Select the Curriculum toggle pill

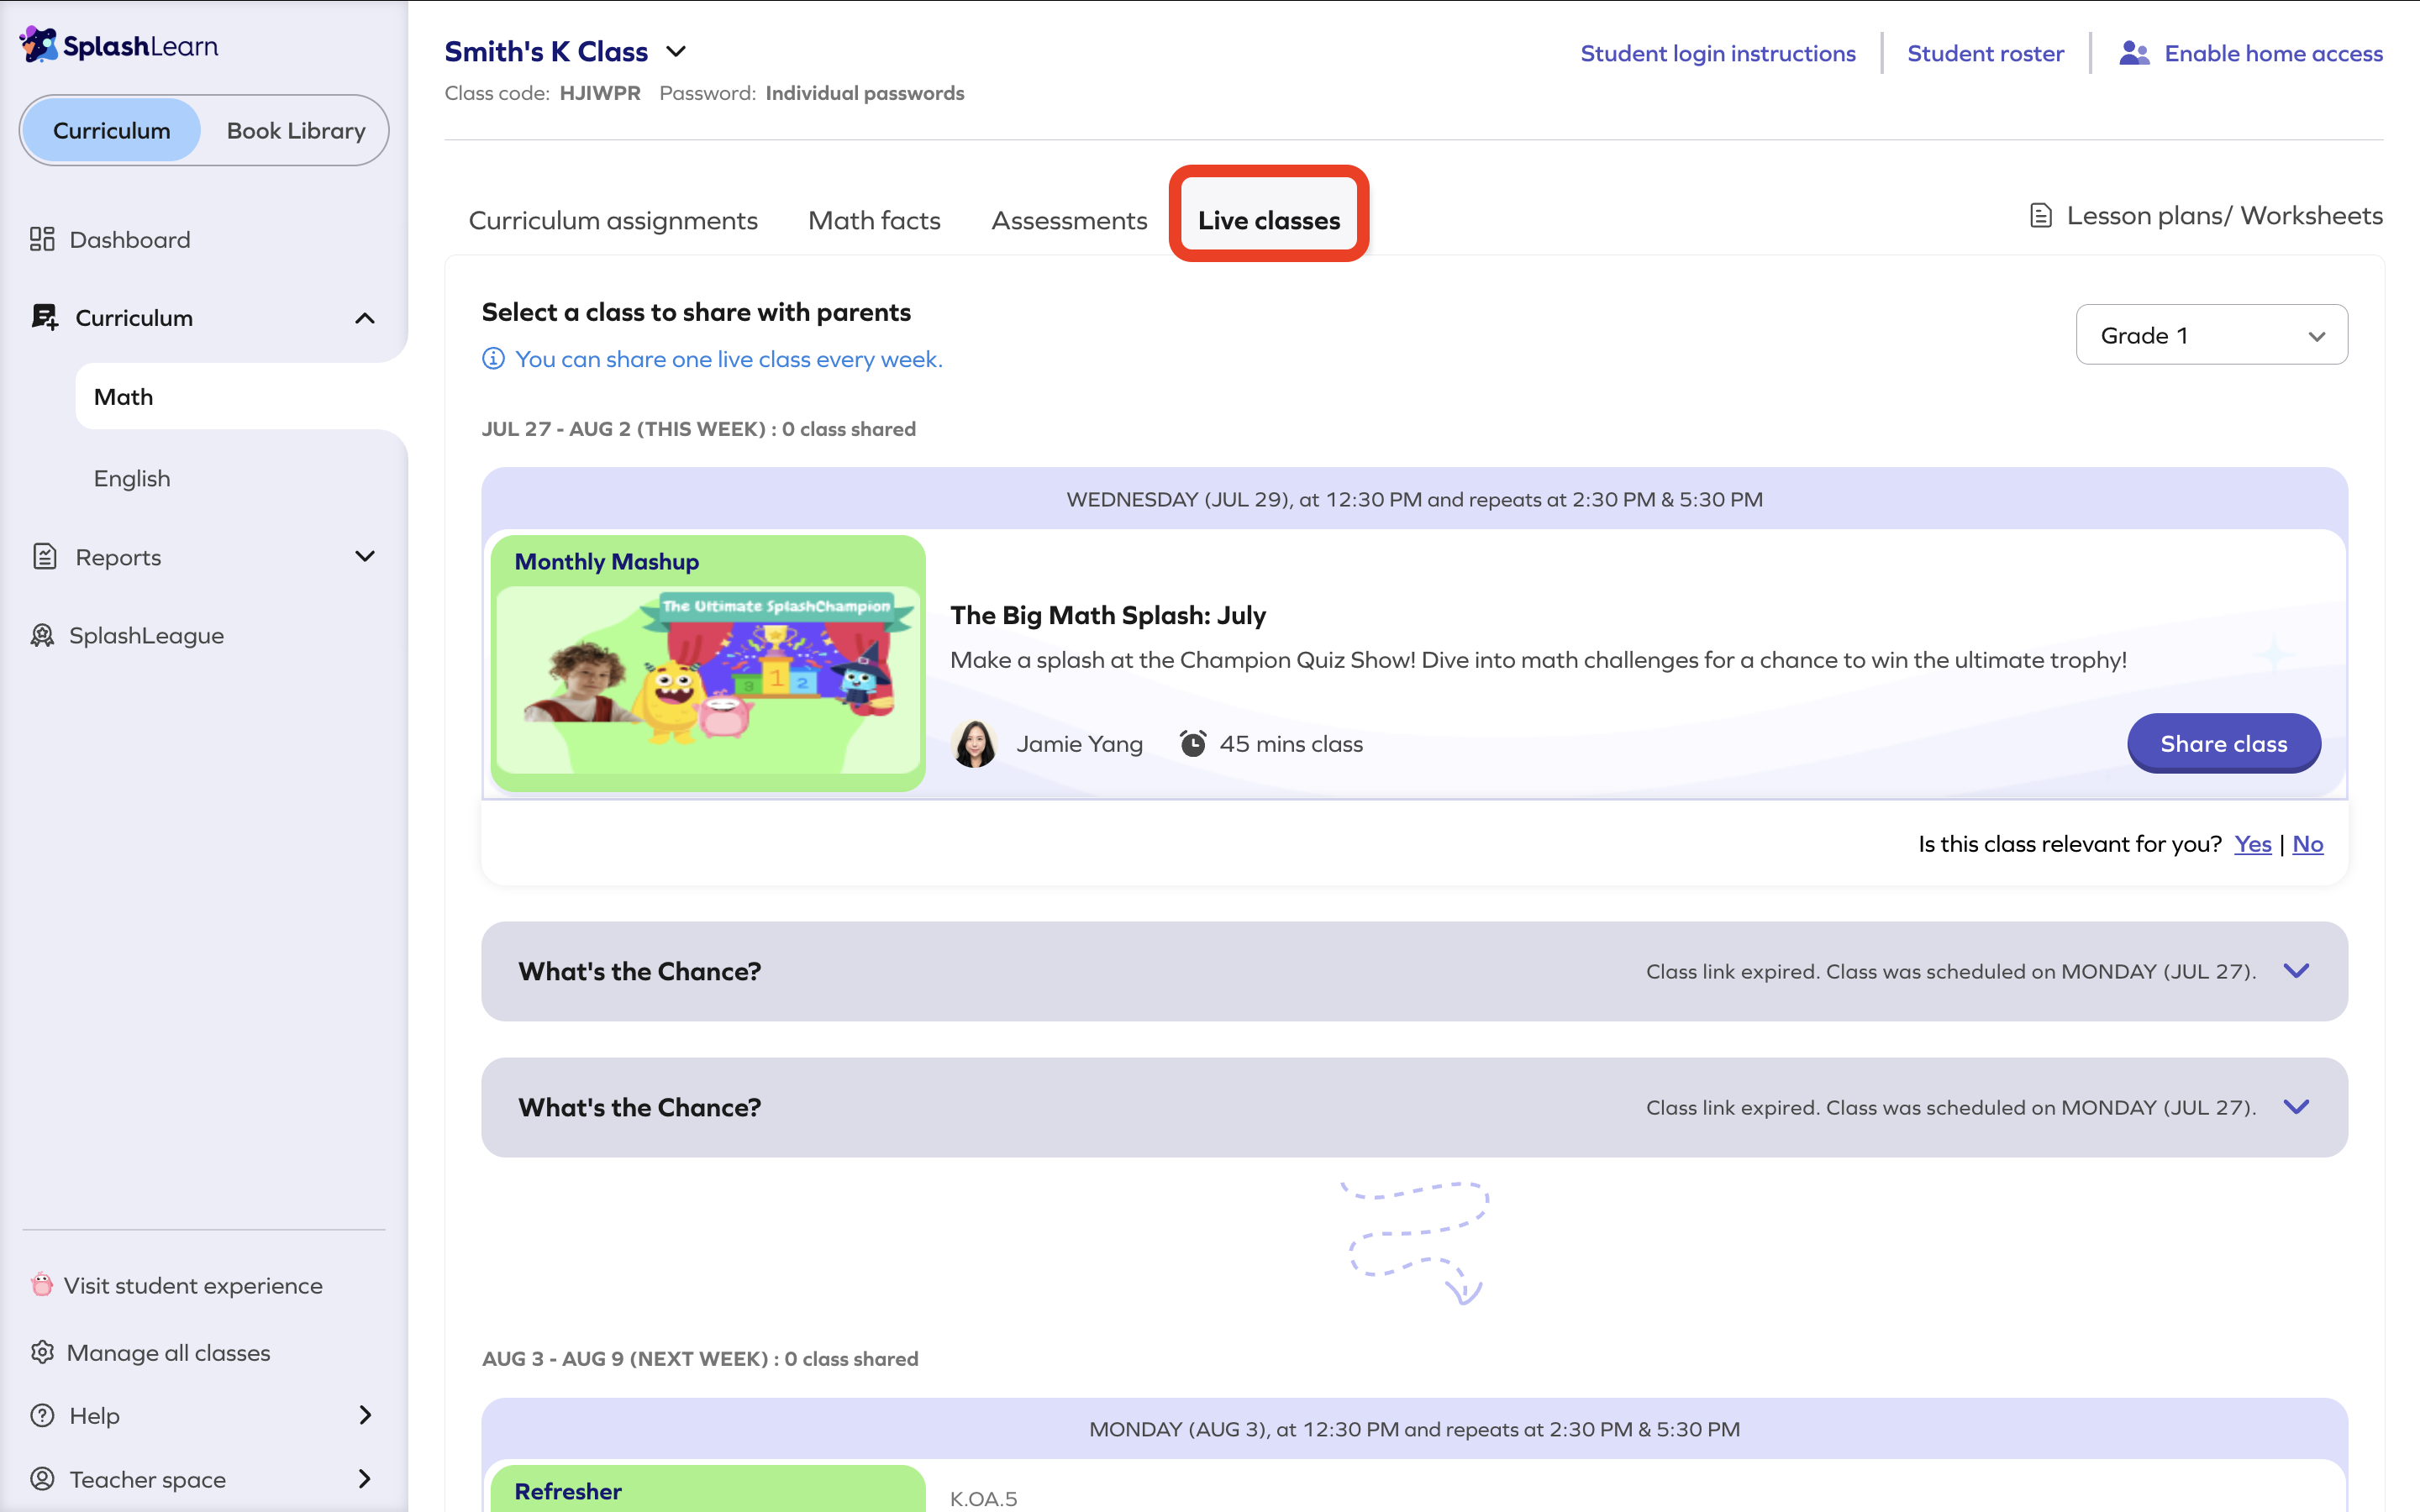point(112,130)
